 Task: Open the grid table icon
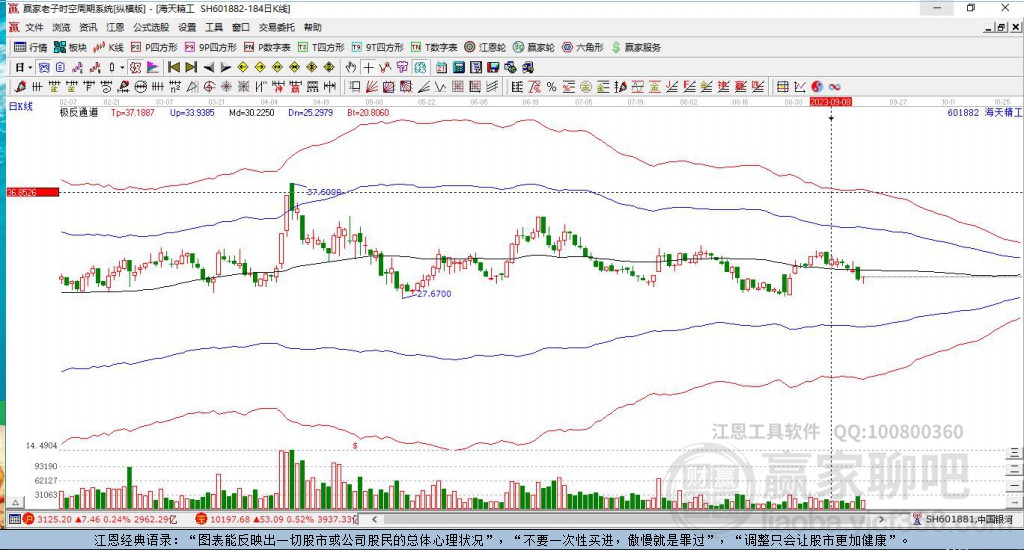pos(782,86)
